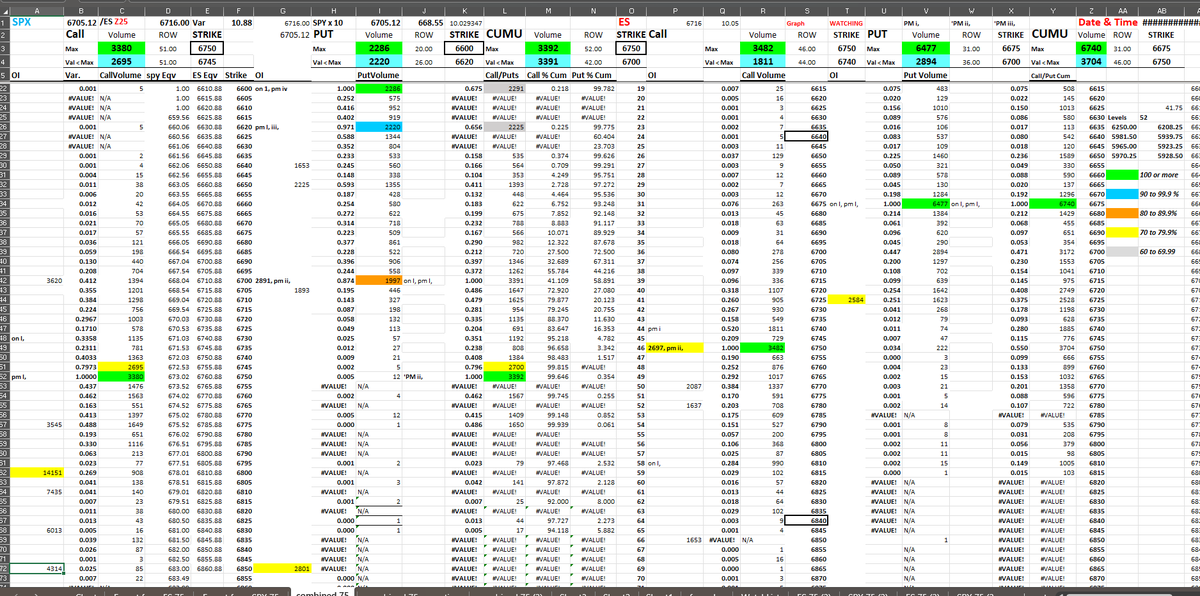
Task: Select the green '2286' Max volume cell
Action: [379, 47]
